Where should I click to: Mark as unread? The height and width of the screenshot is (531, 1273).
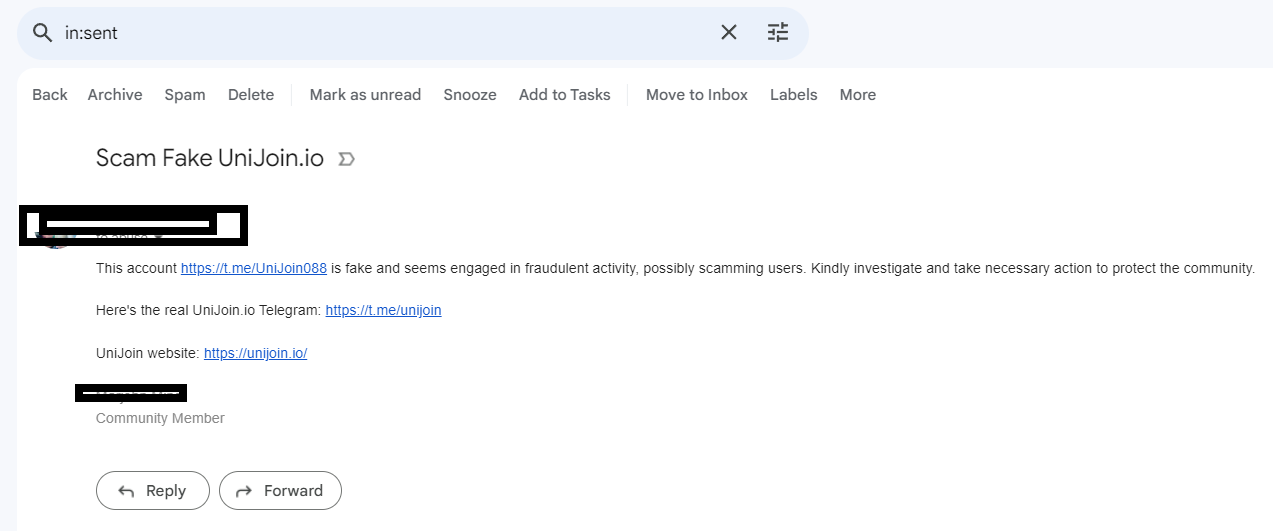[365, 95]
